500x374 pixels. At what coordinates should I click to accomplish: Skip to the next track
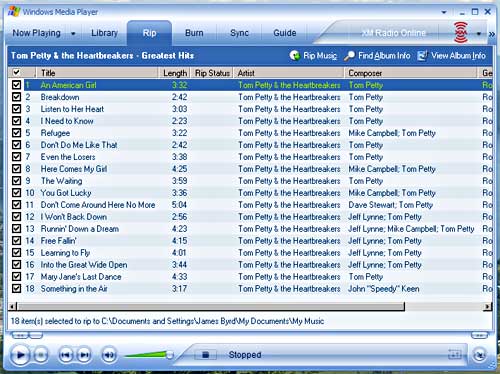pyautogui.click(x=84, y=355)
